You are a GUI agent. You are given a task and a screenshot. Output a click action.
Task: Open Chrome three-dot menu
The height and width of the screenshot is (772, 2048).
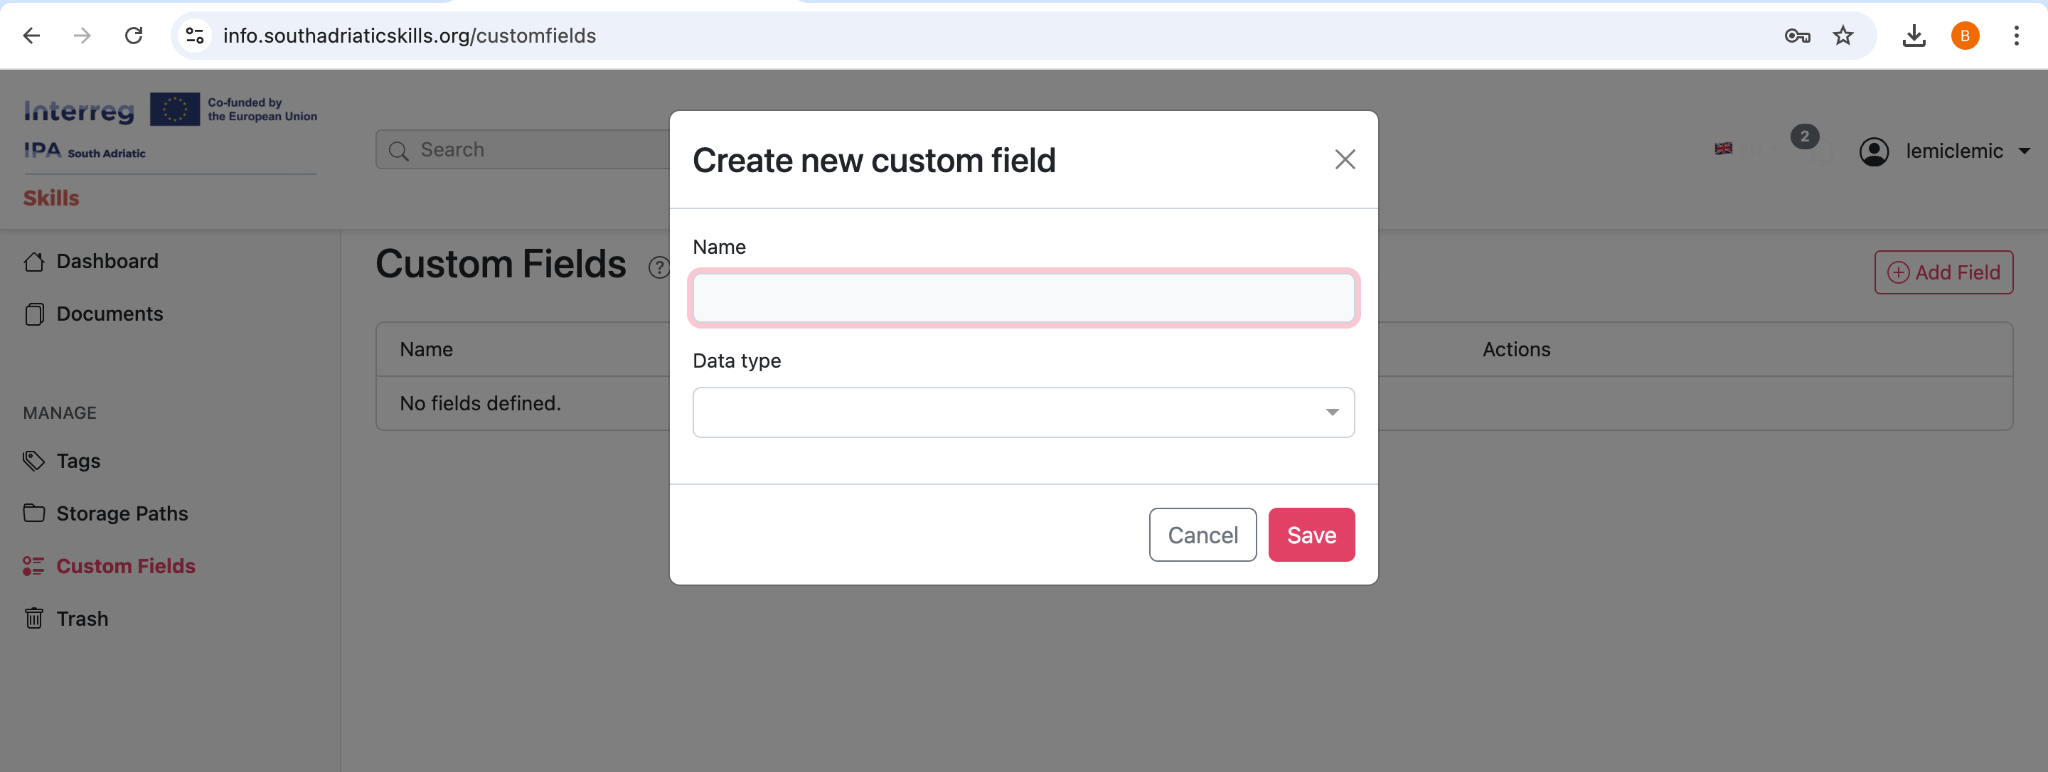2016,36
